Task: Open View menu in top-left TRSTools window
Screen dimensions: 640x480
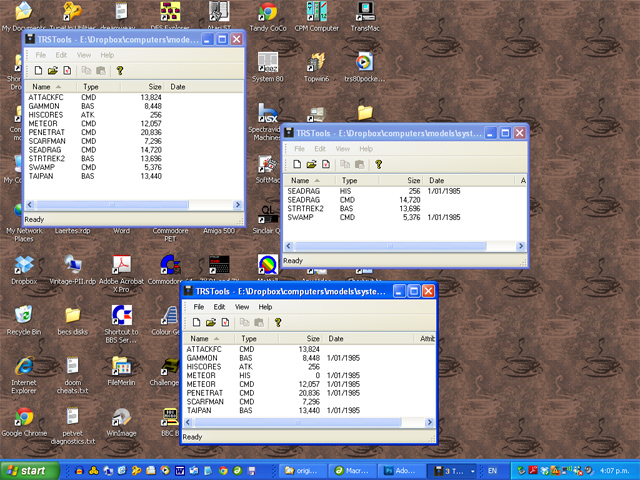Action: click(x=84, y=55)
